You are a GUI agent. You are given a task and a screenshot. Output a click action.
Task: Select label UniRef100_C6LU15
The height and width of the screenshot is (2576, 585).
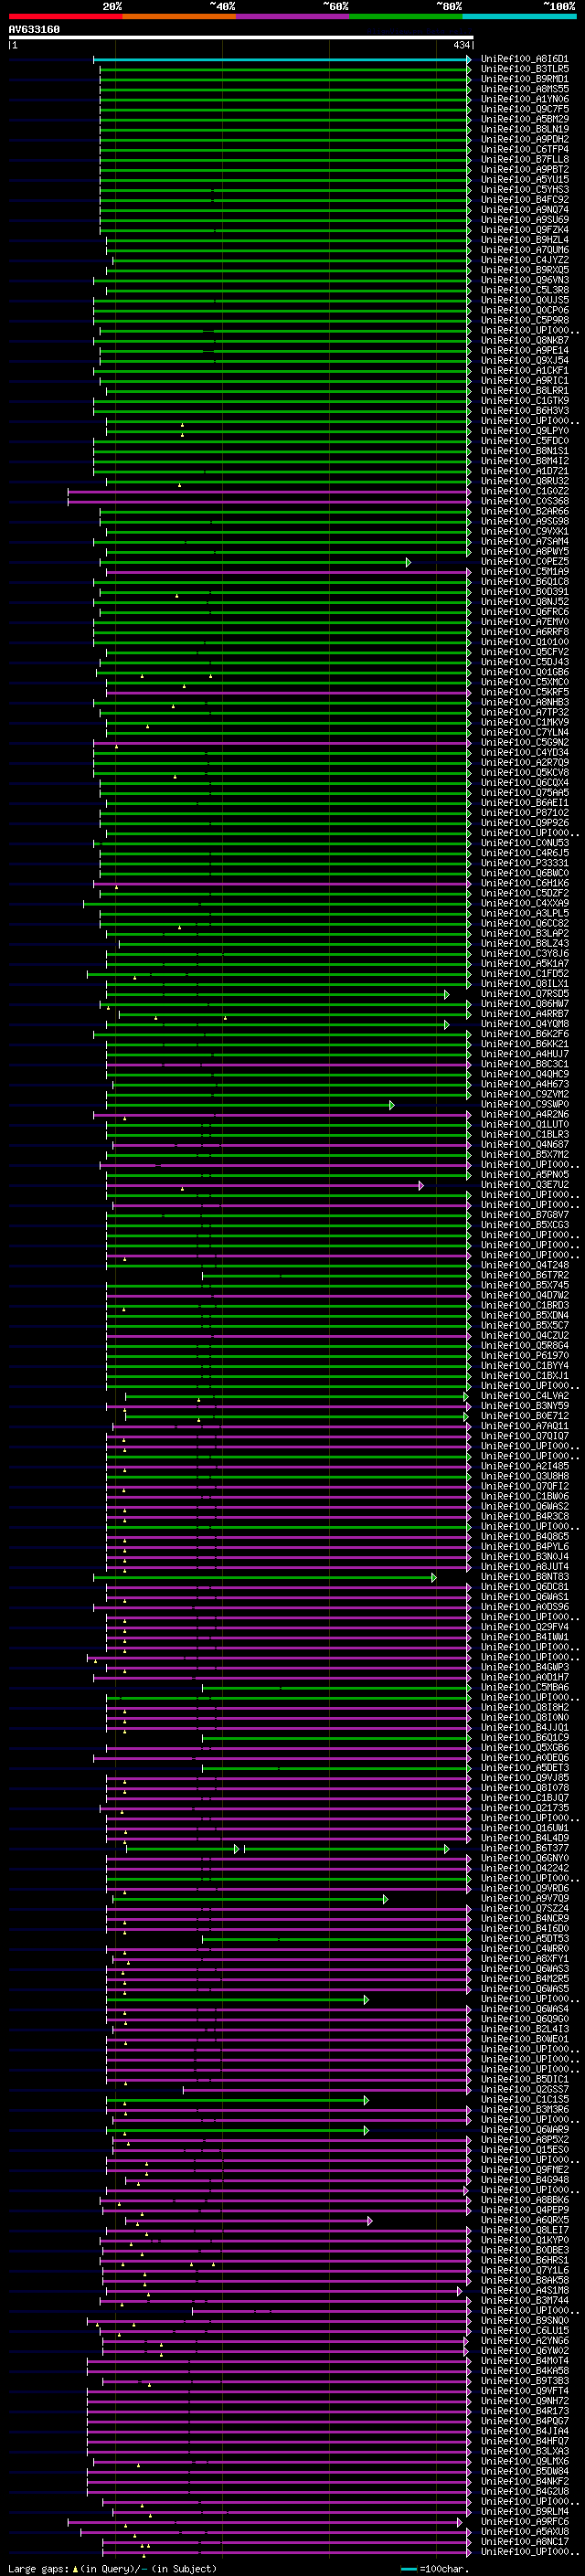pos(524,2331)
